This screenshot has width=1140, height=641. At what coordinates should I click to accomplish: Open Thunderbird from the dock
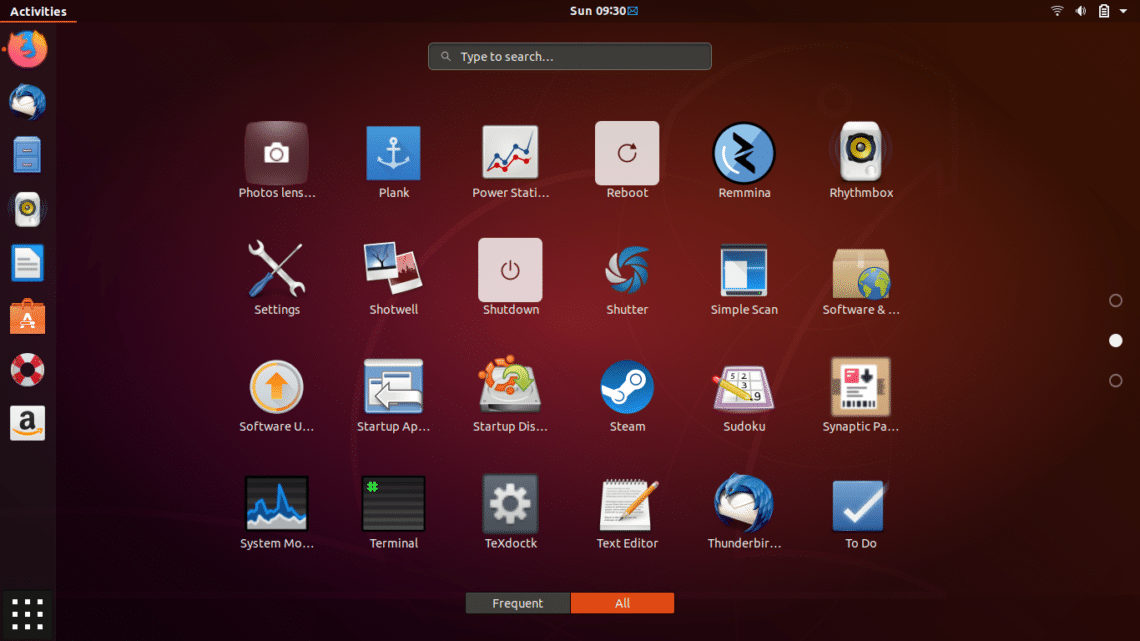tap(26, 101)
